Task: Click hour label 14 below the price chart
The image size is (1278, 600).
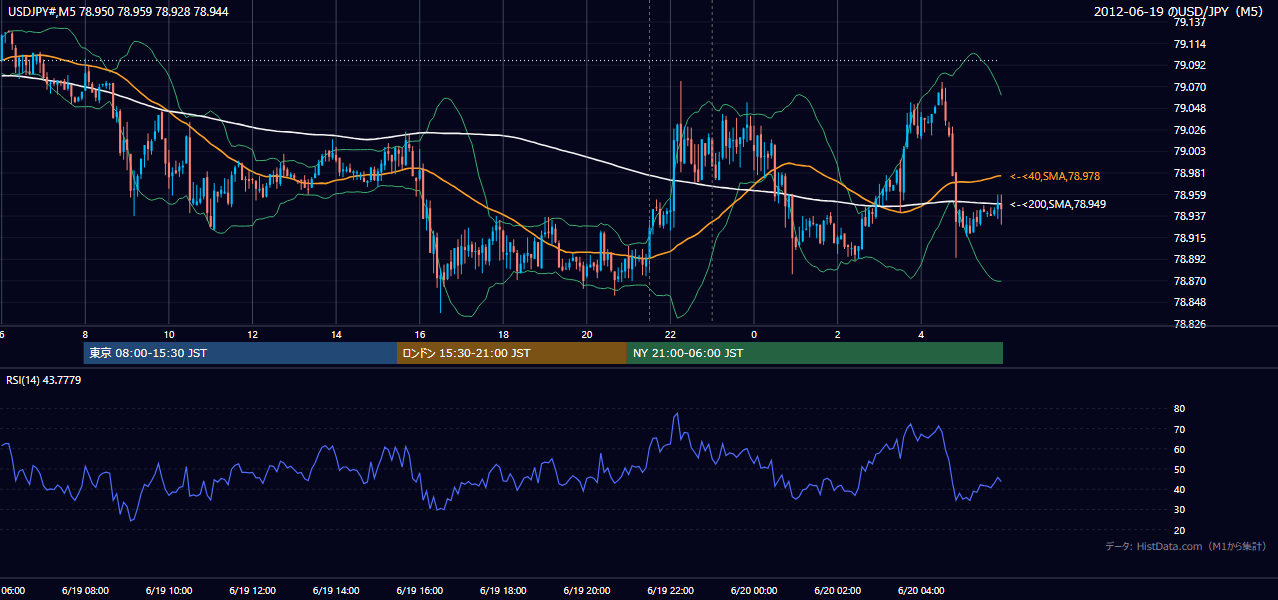Action: coord(336,335)
